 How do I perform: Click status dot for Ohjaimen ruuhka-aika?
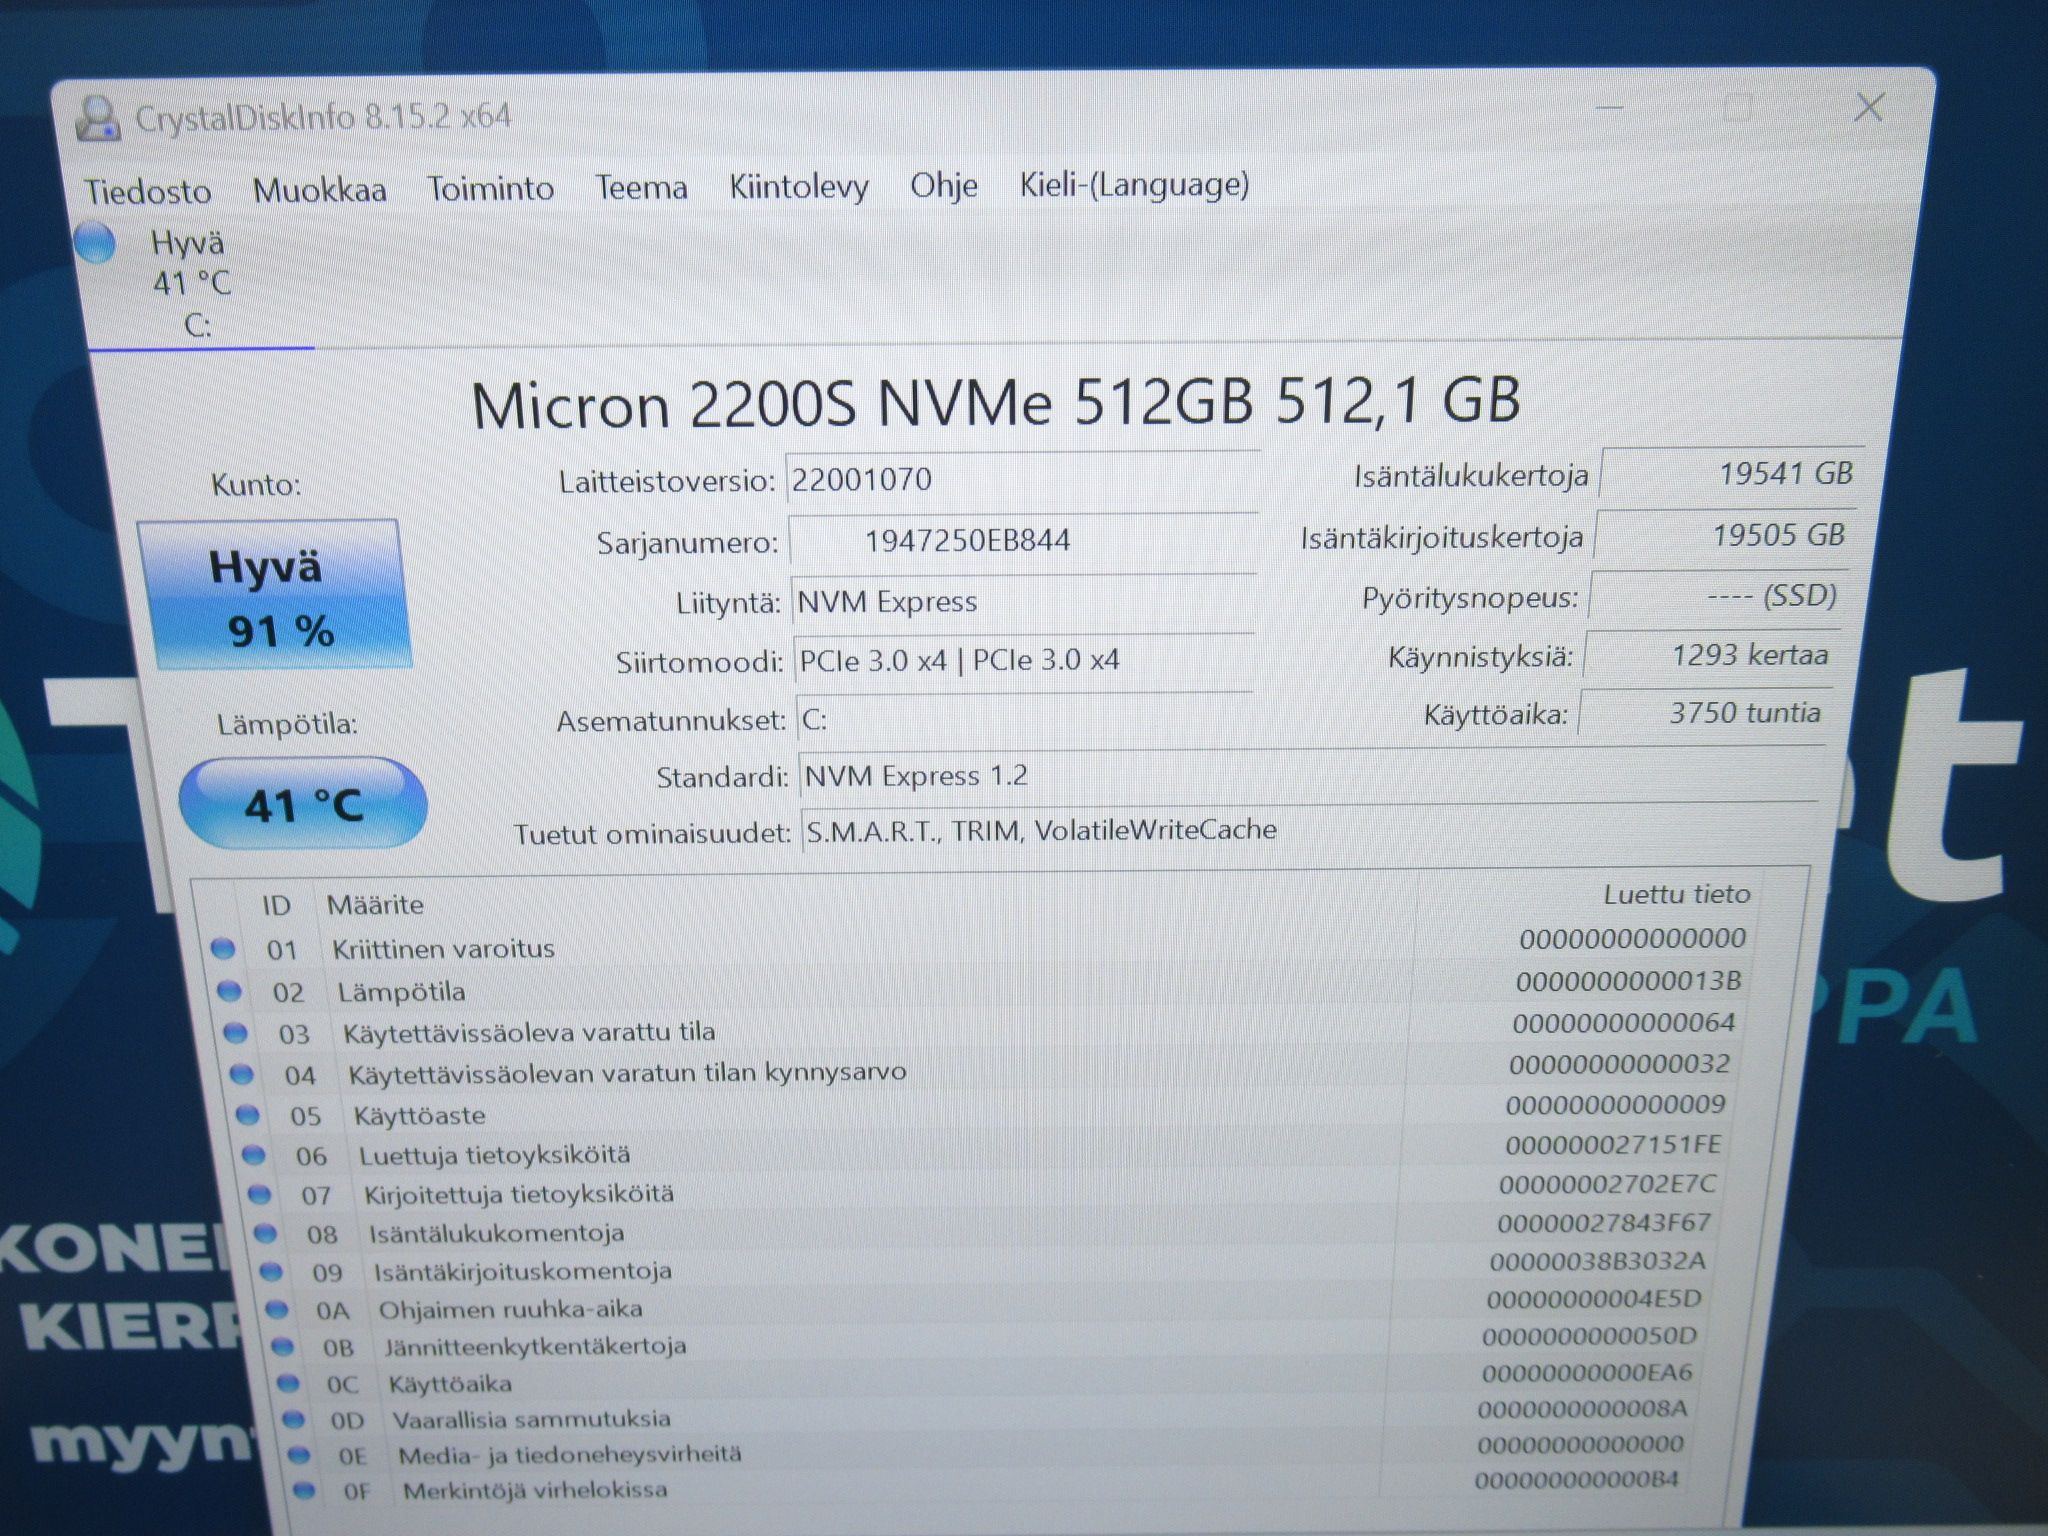(x=276, y=1309)
